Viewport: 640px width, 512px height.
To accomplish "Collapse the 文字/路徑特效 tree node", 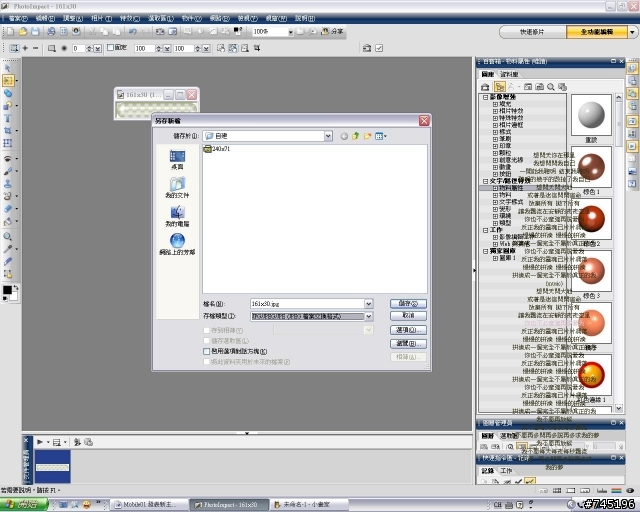I will [486, 181].
